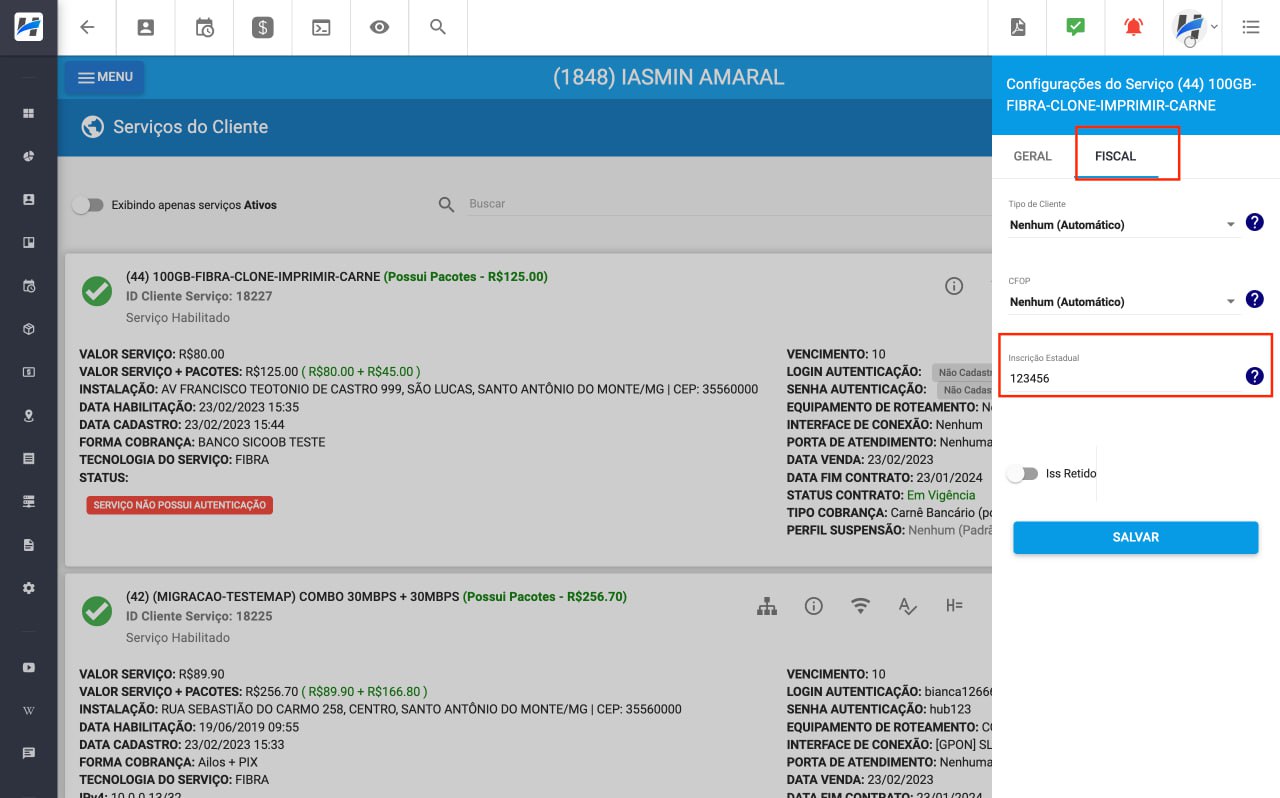The height and width of the screenshot is (798, 1280).
Task: Open the pie chart icon in sidebar
Action: [28, 156]
